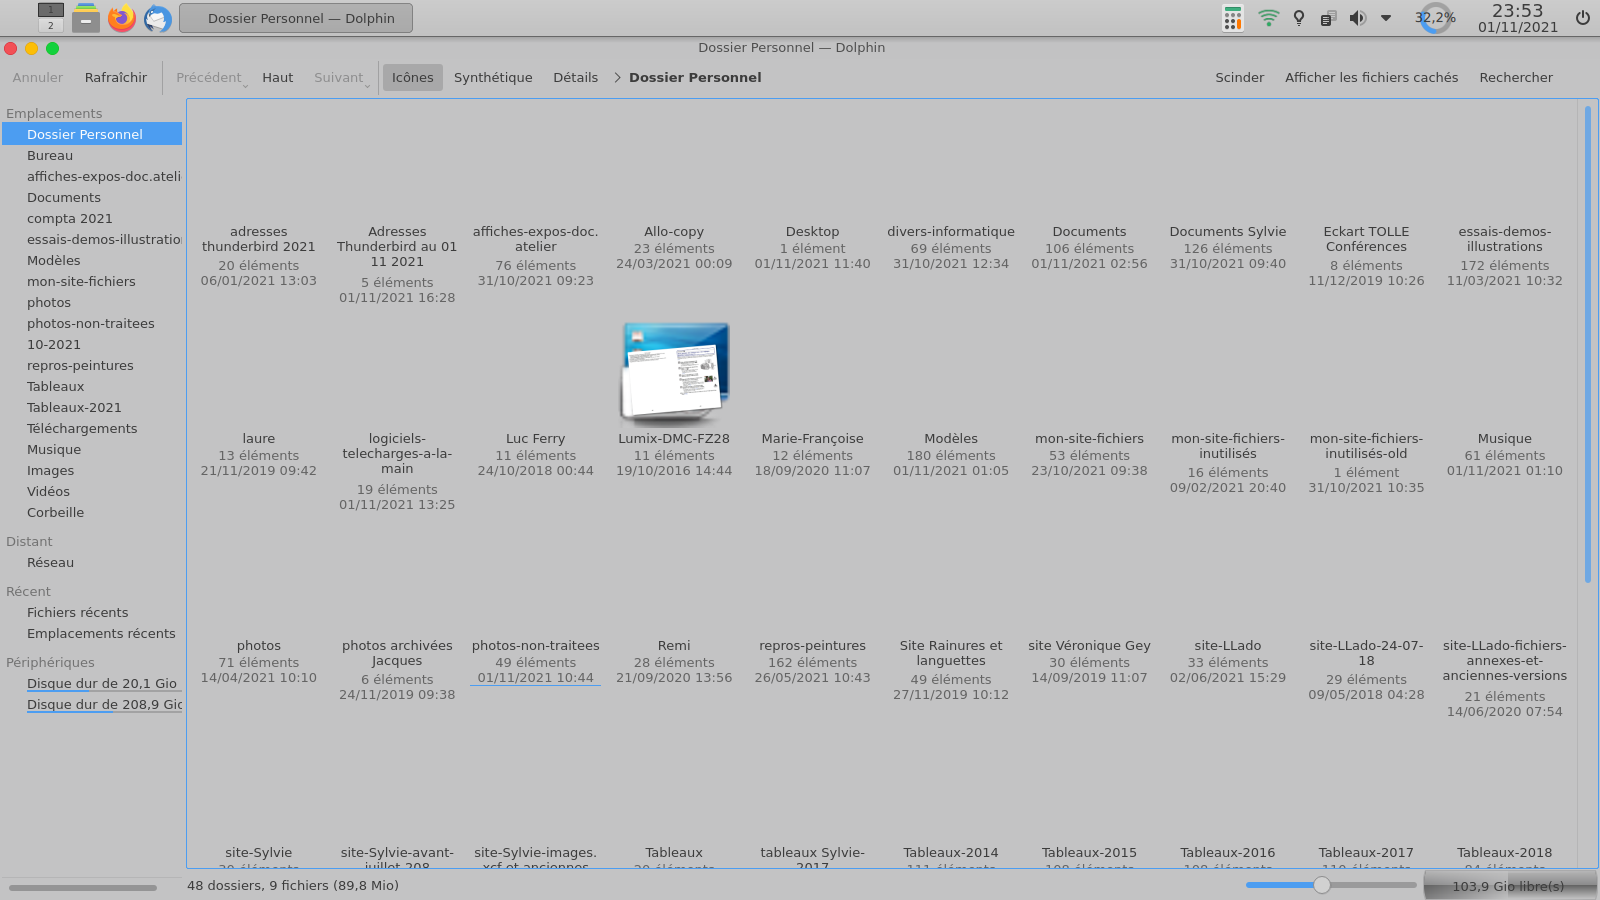Click Rafraîchir in the toolbar
The image size is (1600, 900).
tap(116, 77)
